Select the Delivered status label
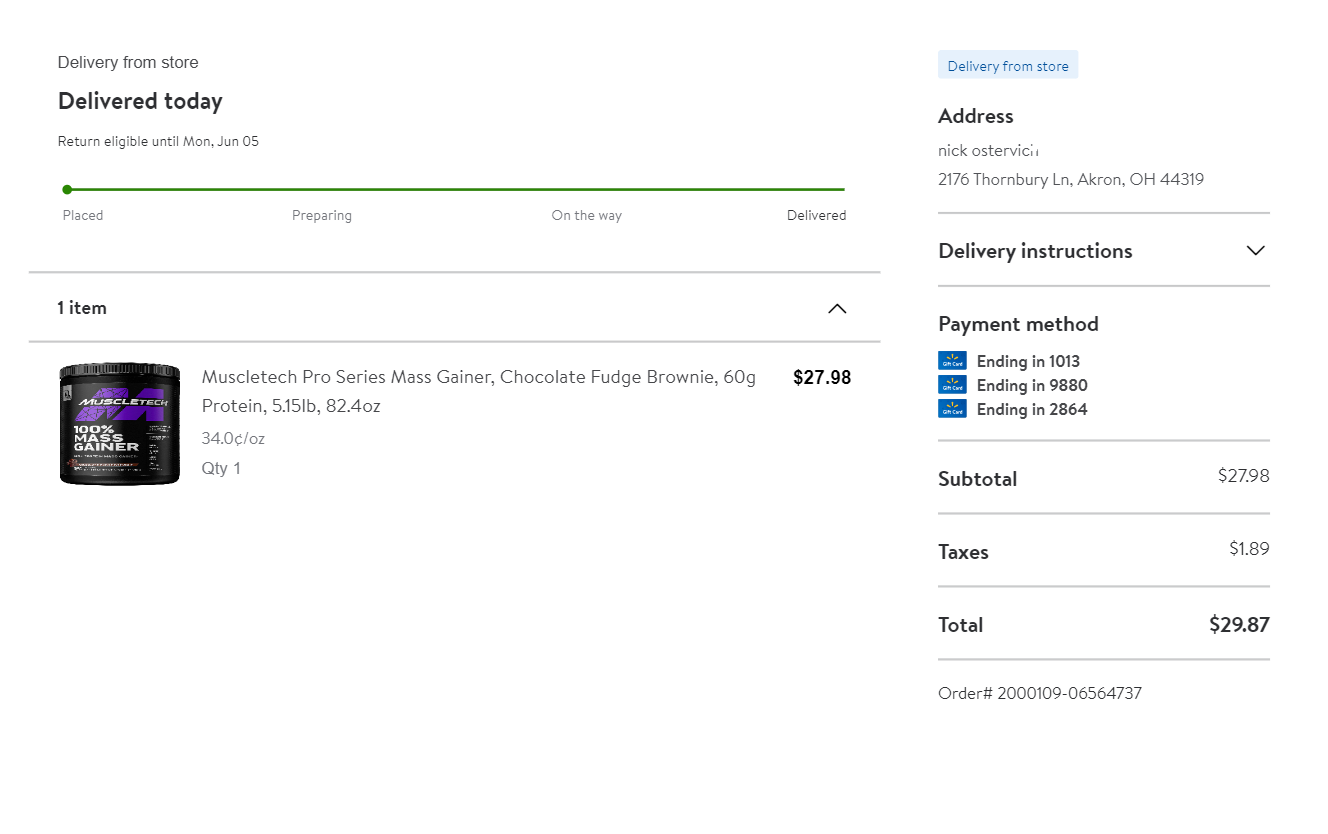Image resolution: width=1328 pixels, height=834 pixels. coord(816,215)
